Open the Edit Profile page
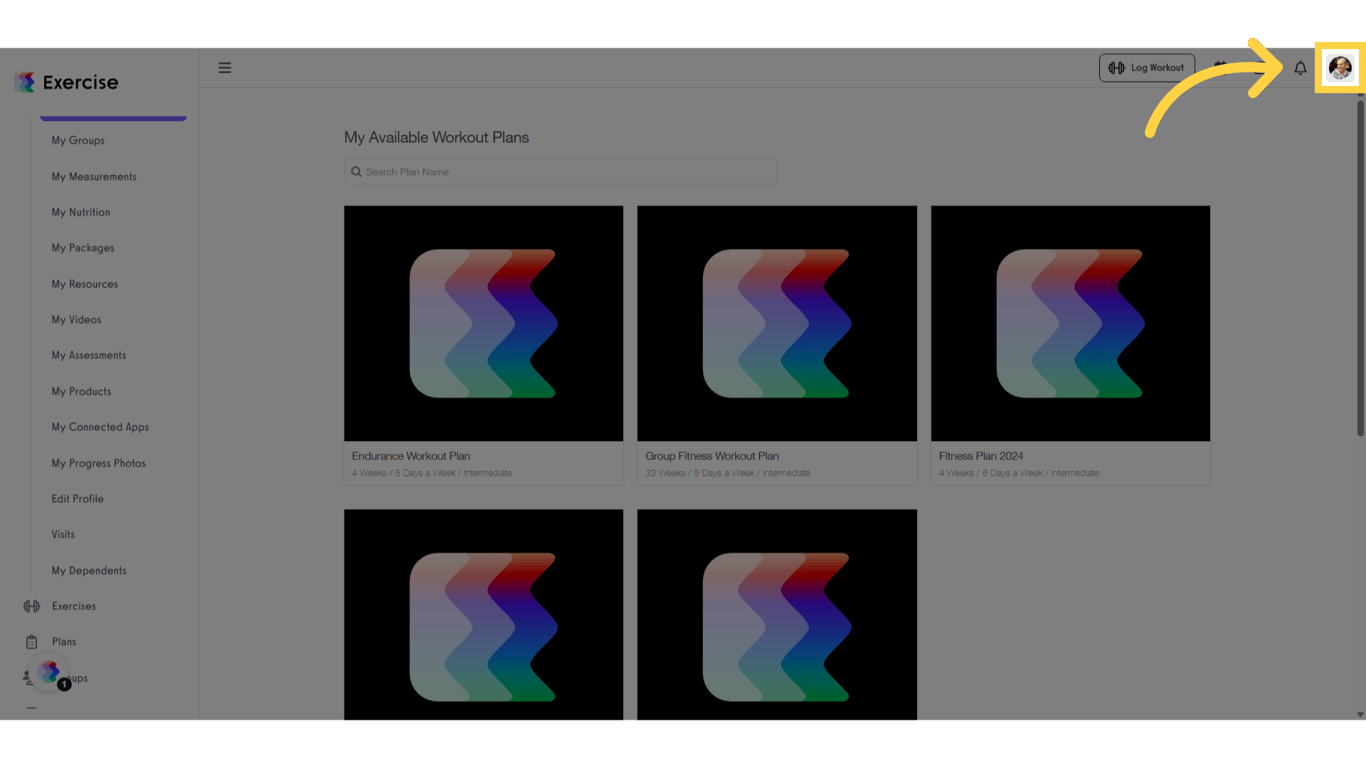The height and width of the screenshot is (768, 1366). [78, 499]
